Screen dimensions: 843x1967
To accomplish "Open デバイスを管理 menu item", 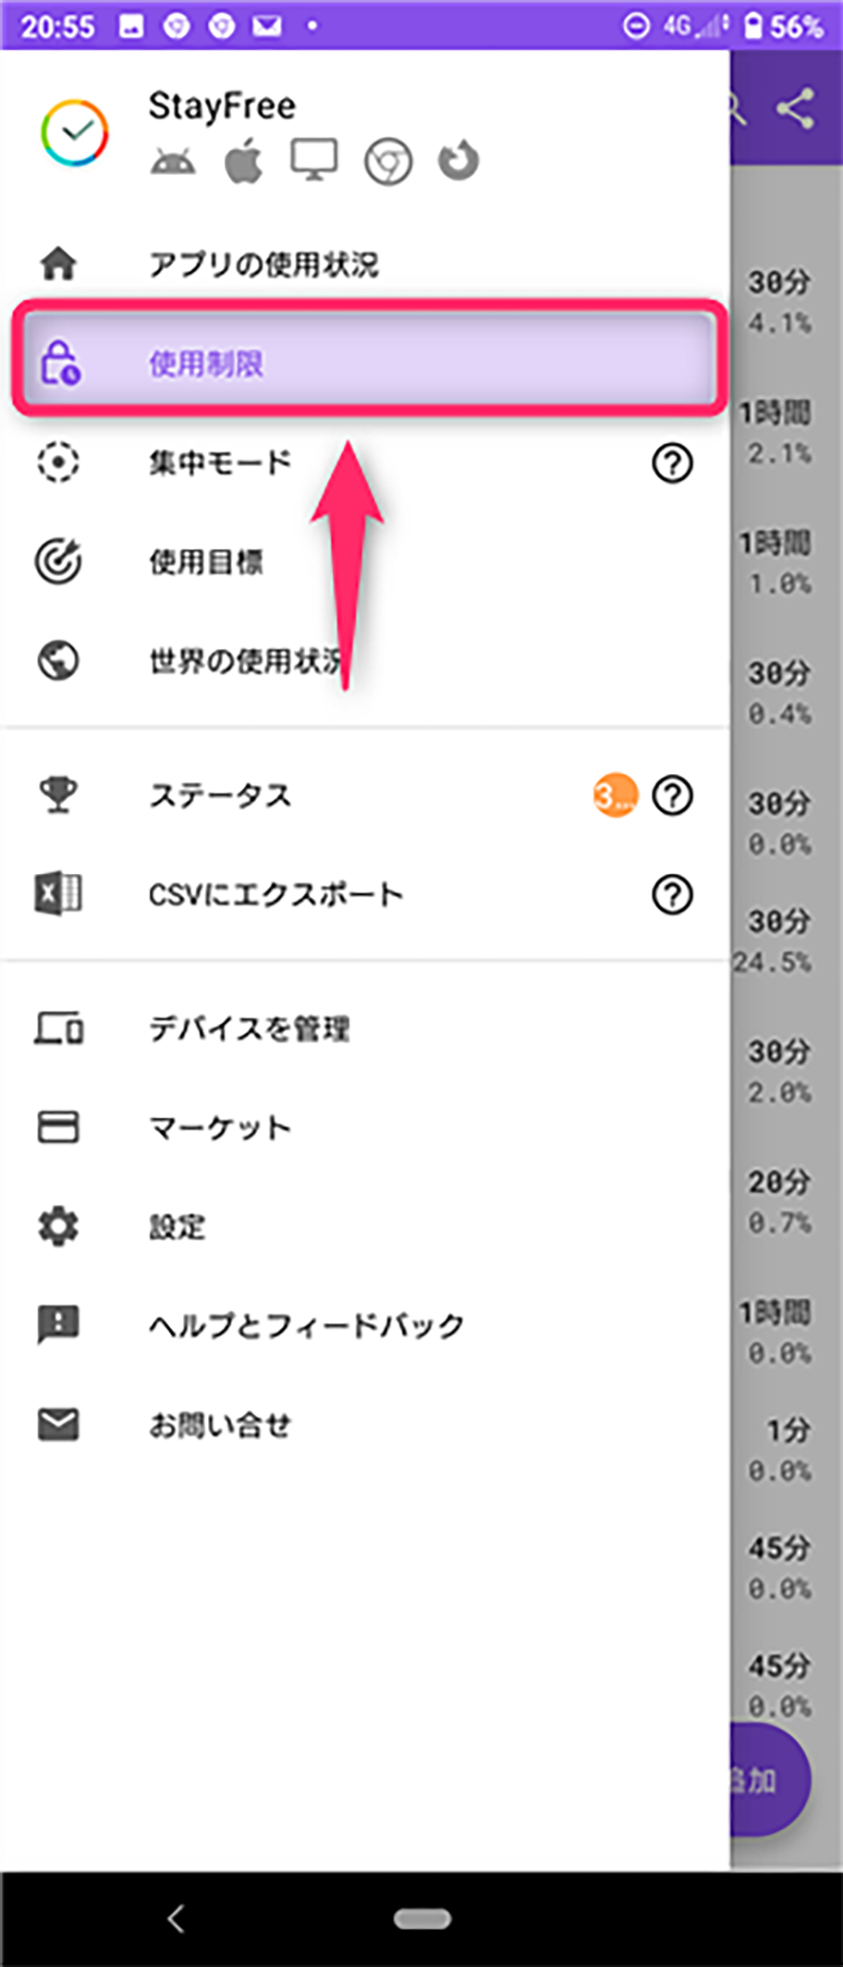I will (365, 1029).
